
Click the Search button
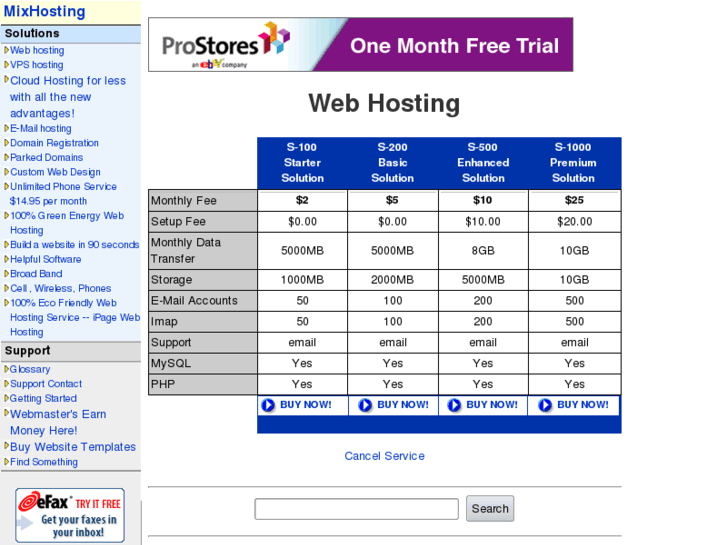pos(490,508)
